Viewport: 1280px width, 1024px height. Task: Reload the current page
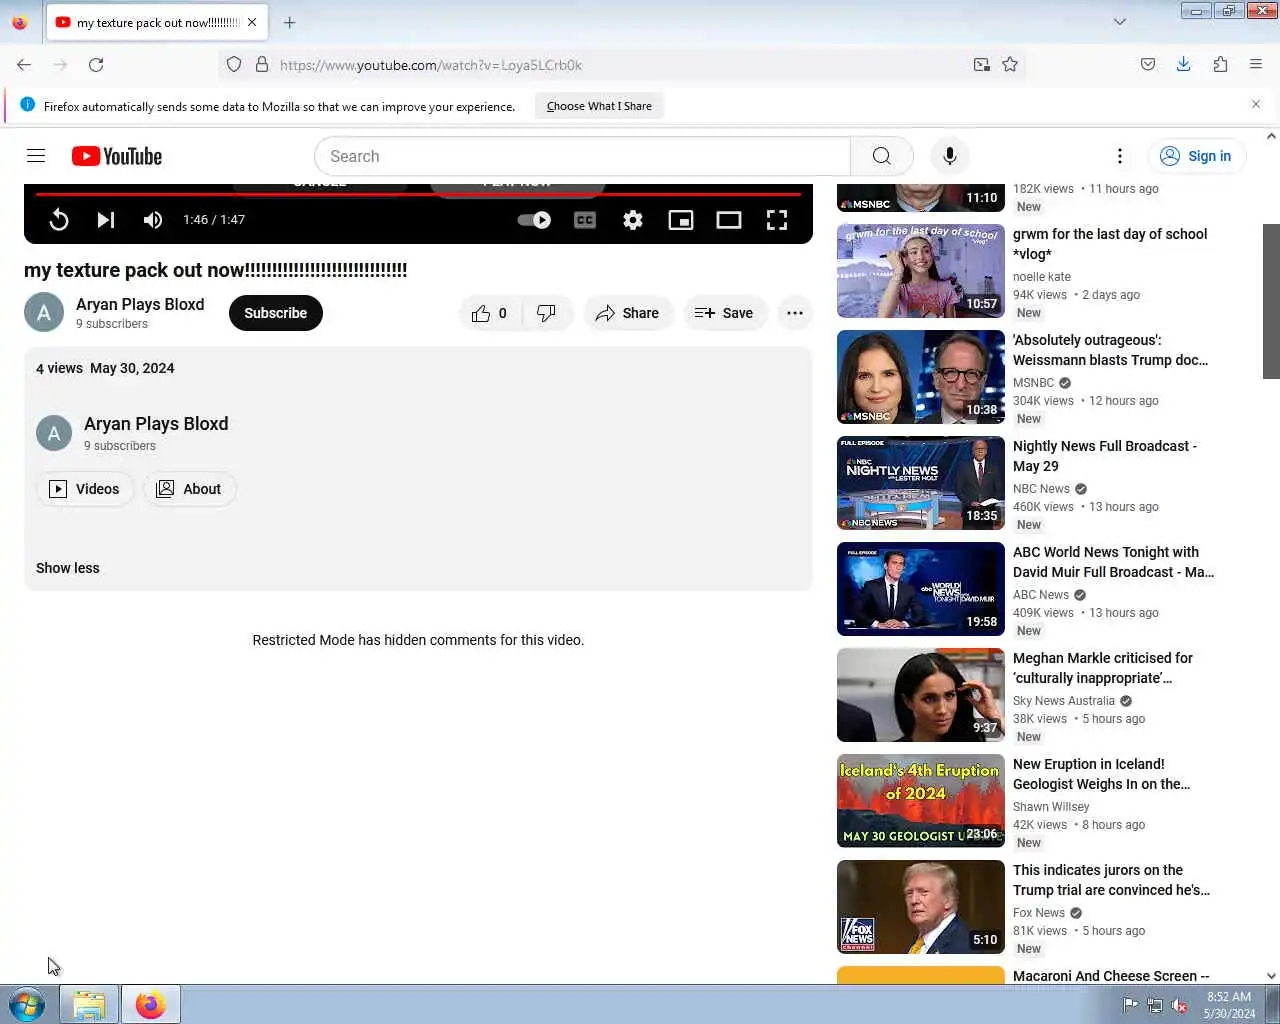coord(96,65)
